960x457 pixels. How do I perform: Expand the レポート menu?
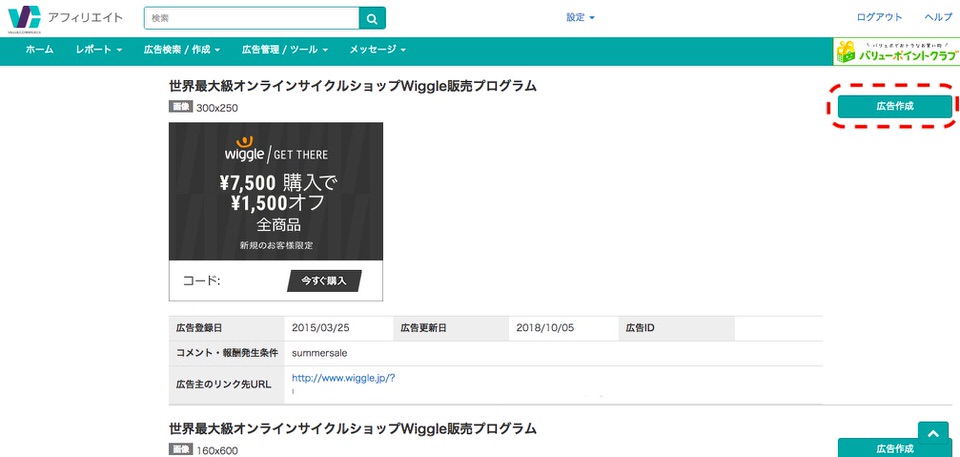point(99,50)
